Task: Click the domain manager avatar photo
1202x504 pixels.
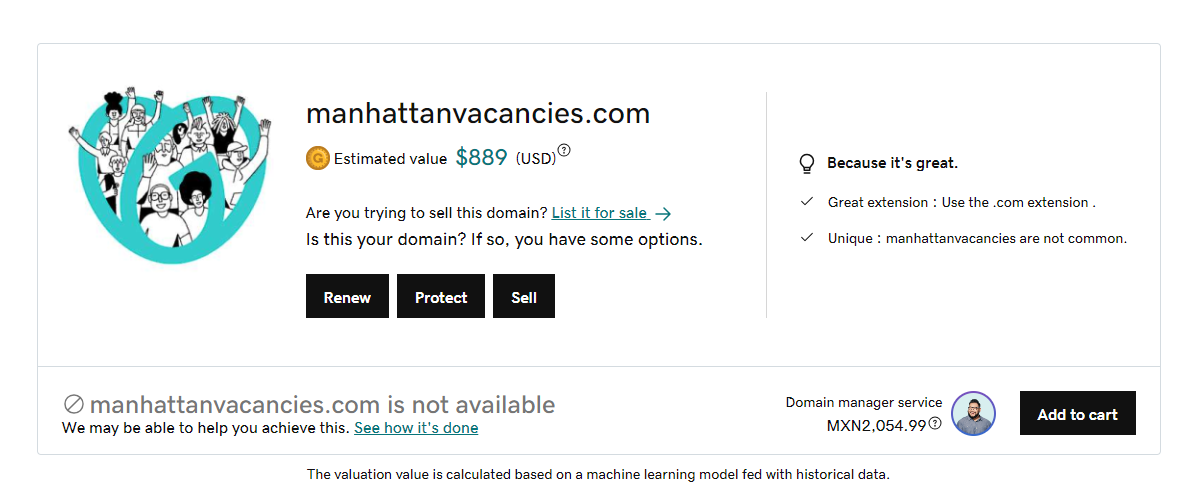Action: [973, 414]
